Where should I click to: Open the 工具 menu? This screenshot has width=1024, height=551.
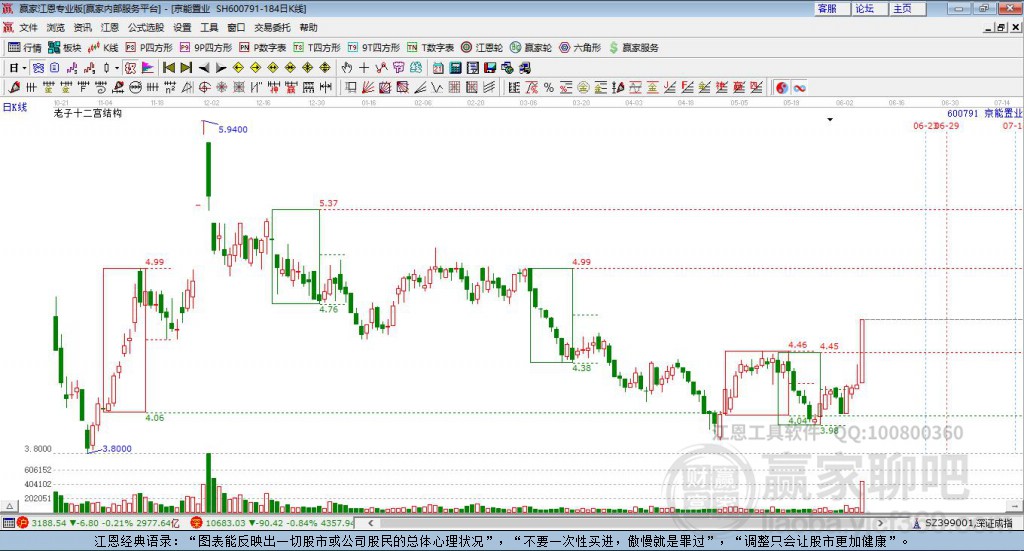209,27
